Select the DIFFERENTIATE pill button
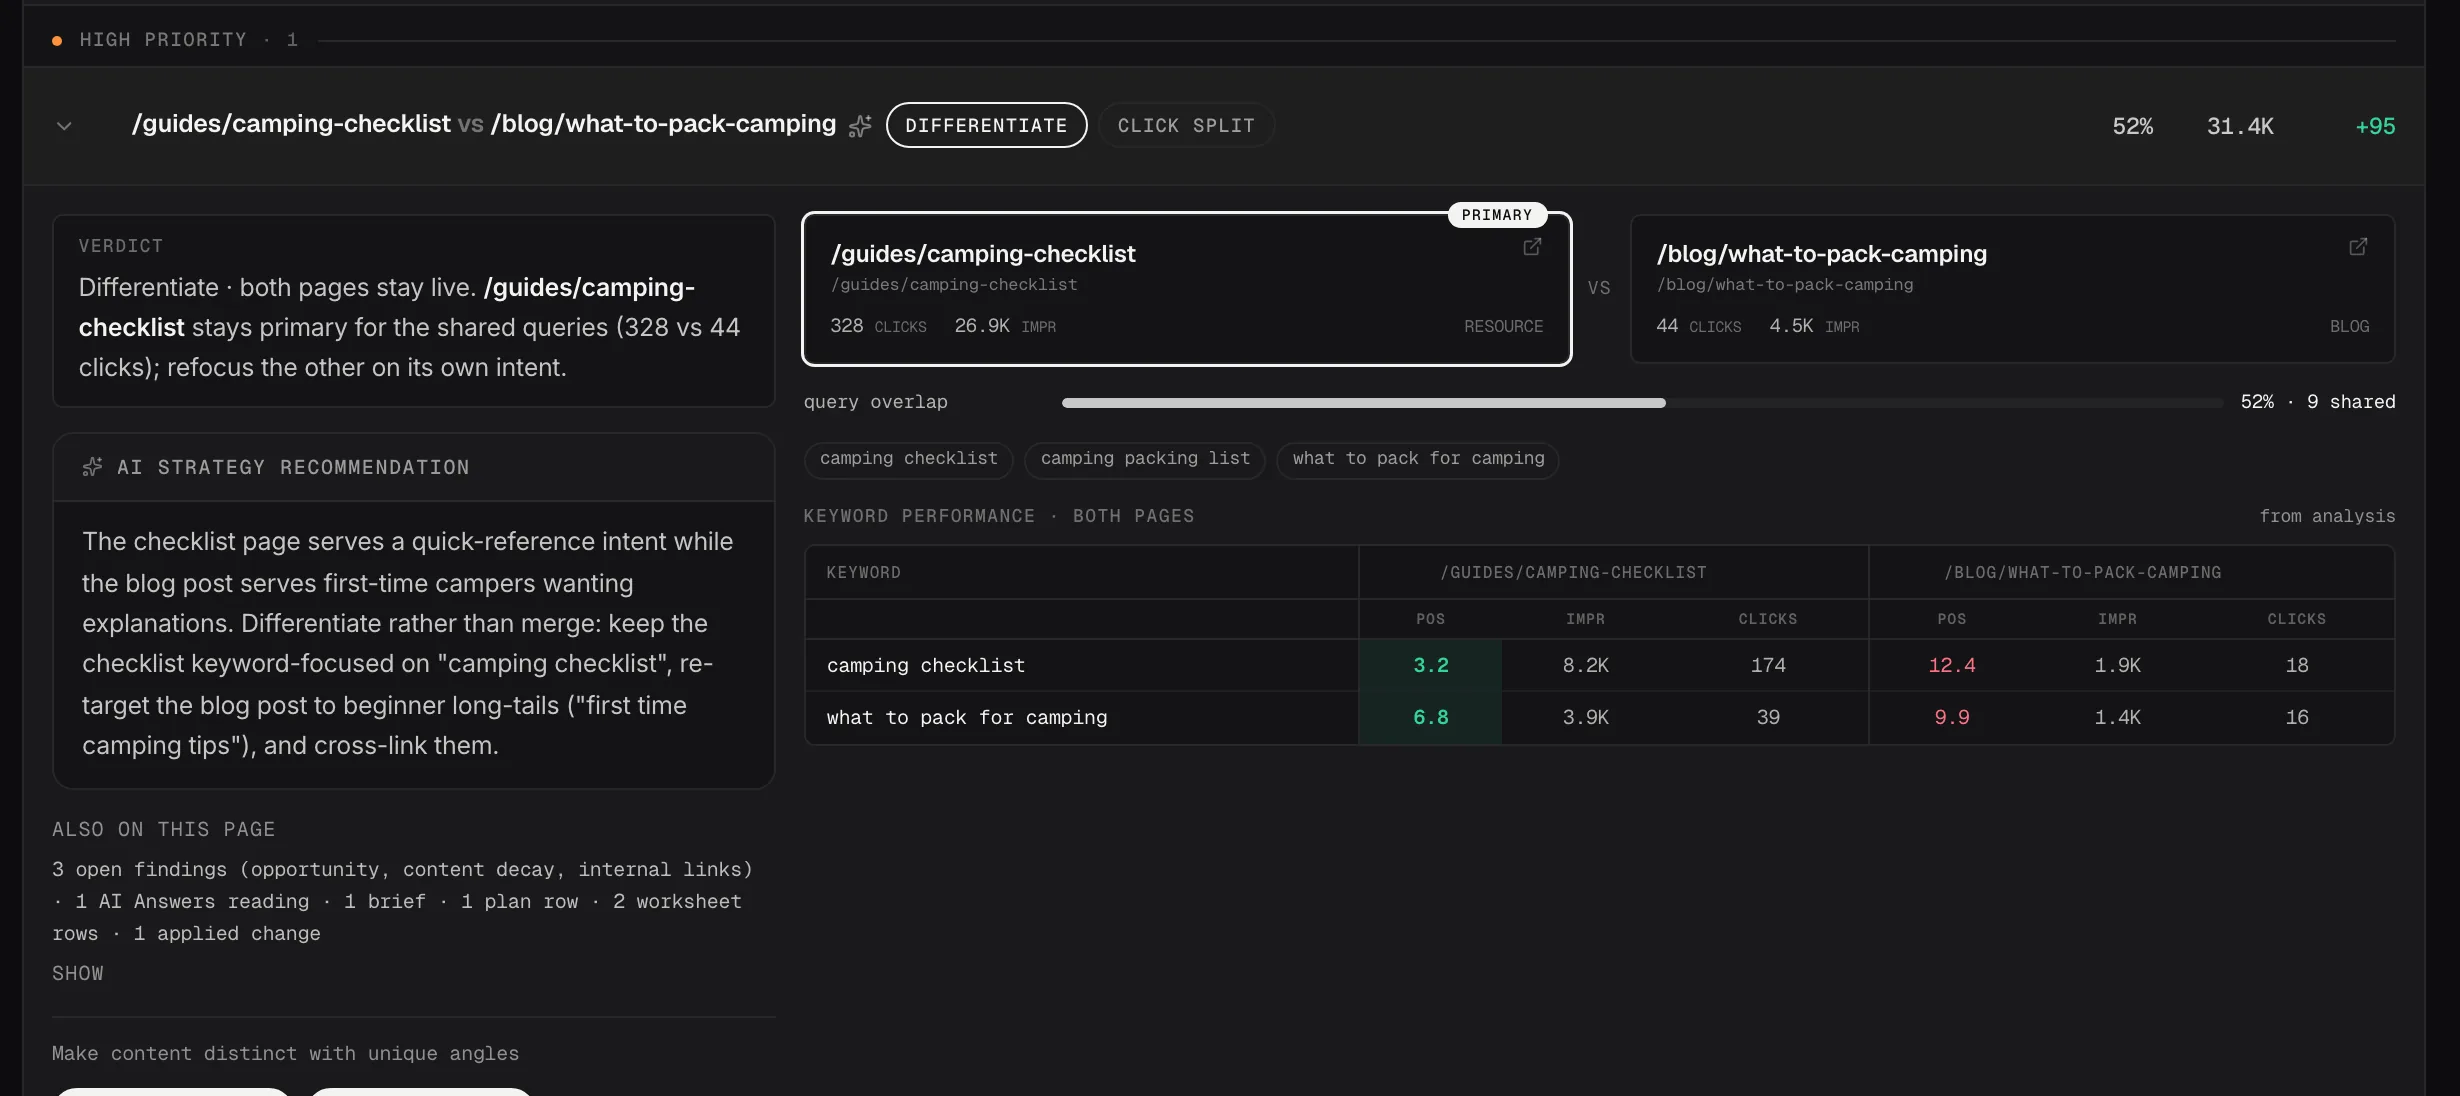 (x=986, y=125)
